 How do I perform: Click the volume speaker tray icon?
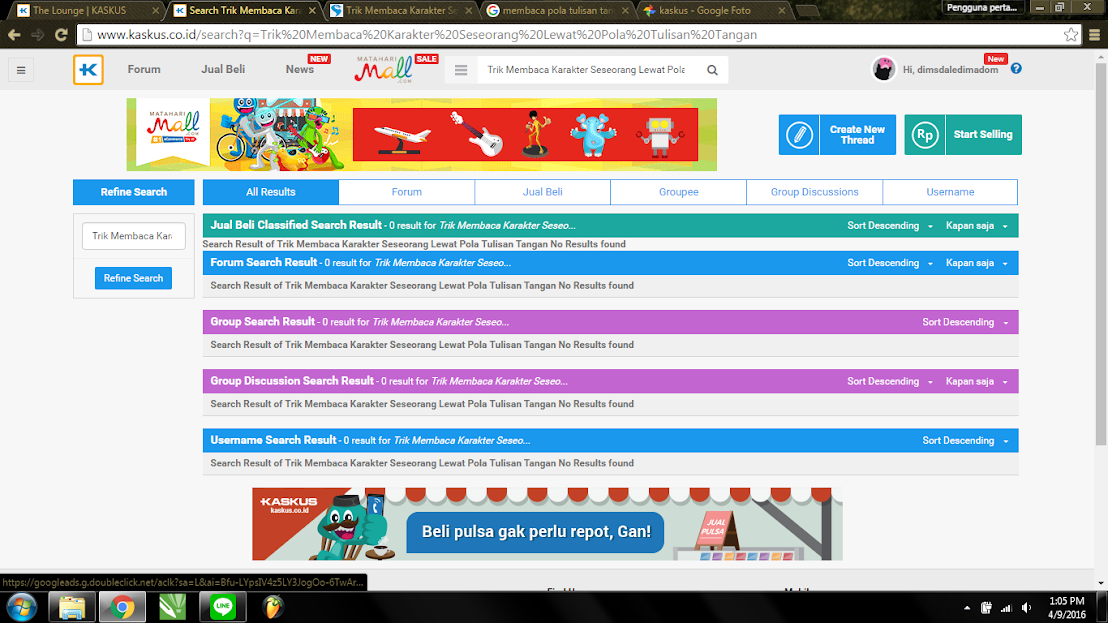1026,607
